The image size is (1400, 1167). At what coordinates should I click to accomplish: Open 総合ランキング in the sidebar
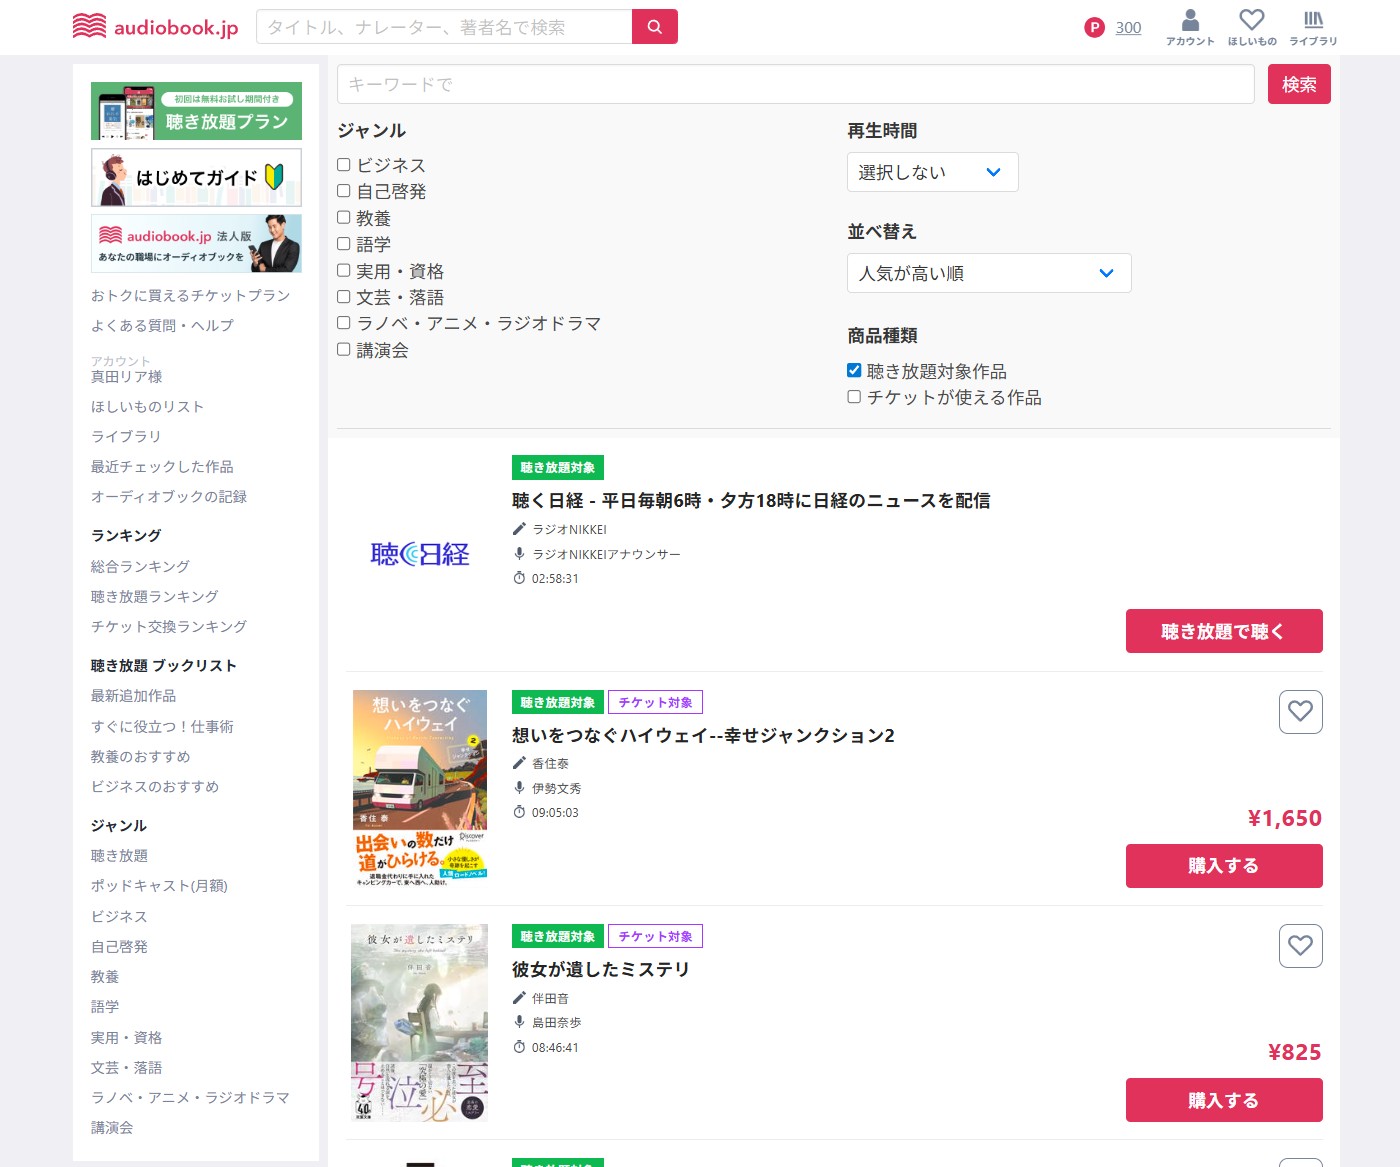coord(140,567)
